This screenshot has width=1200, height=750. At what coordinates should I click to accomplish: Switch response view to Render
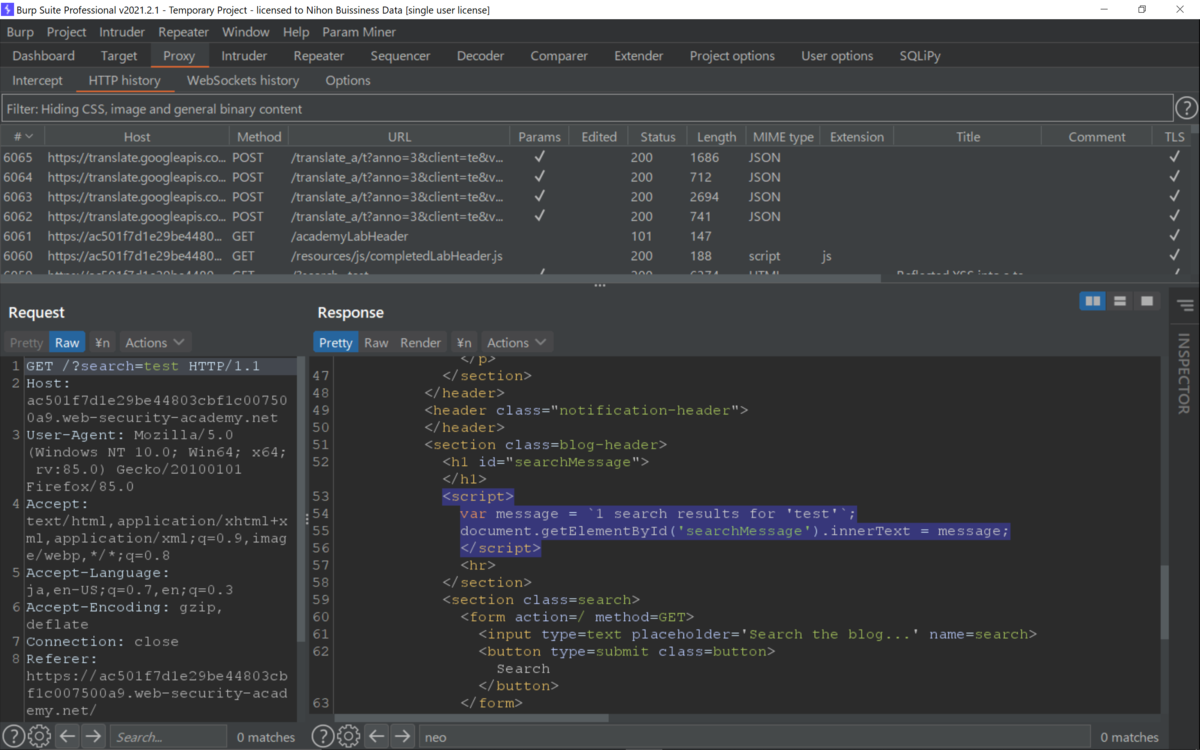click(x=420, y=342)
